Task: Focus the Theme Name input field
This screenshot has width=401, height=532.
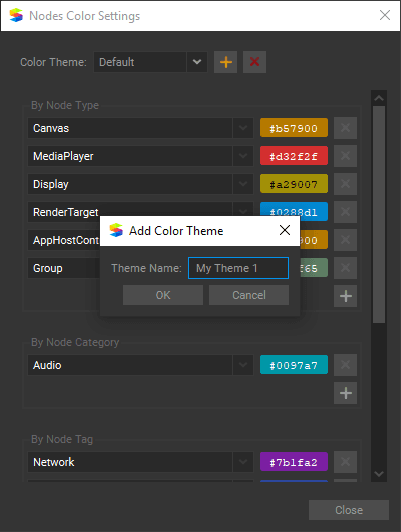Action: pyautogui.click(x=238, y=268)
